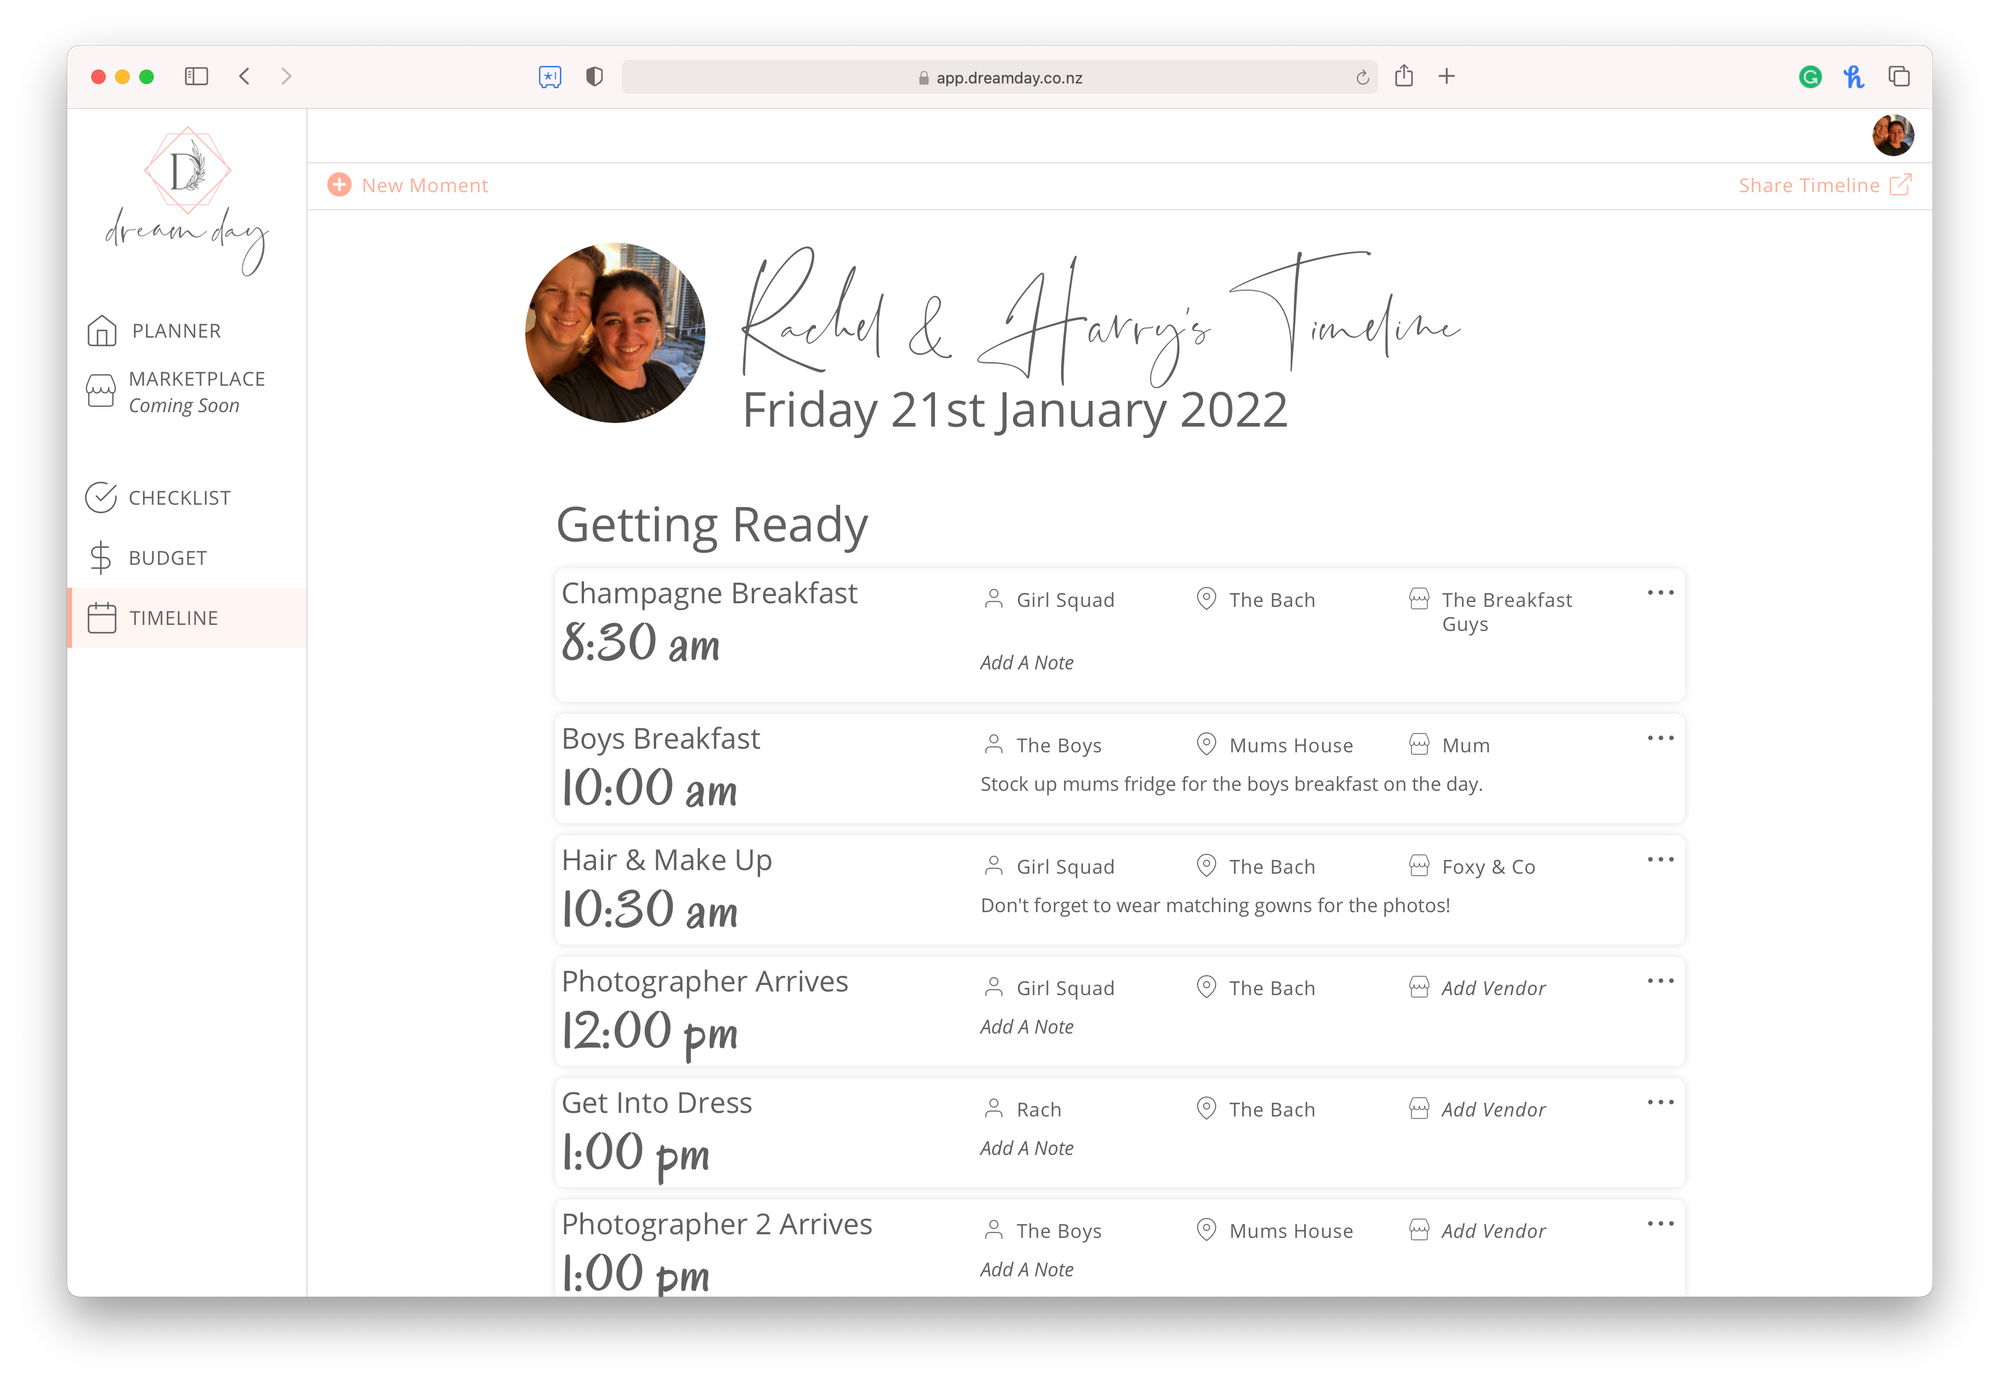The width and height of the screenshot is (2000, 1386).
Task: Click Add A Note under Champagne Breakfast
Action: point(1027,662)
